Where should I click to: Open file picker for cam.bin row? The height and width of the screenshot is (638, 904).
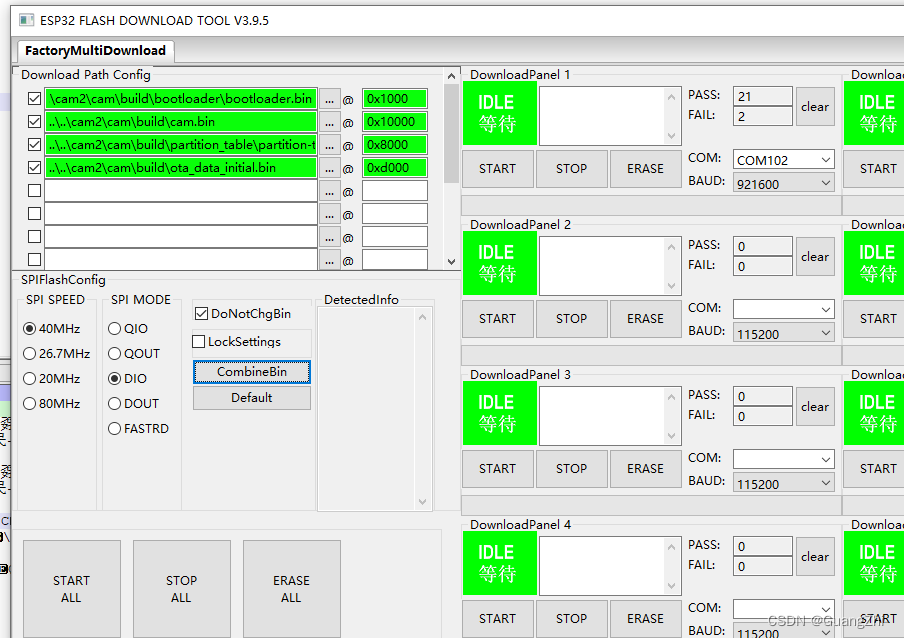pos(330,121)
